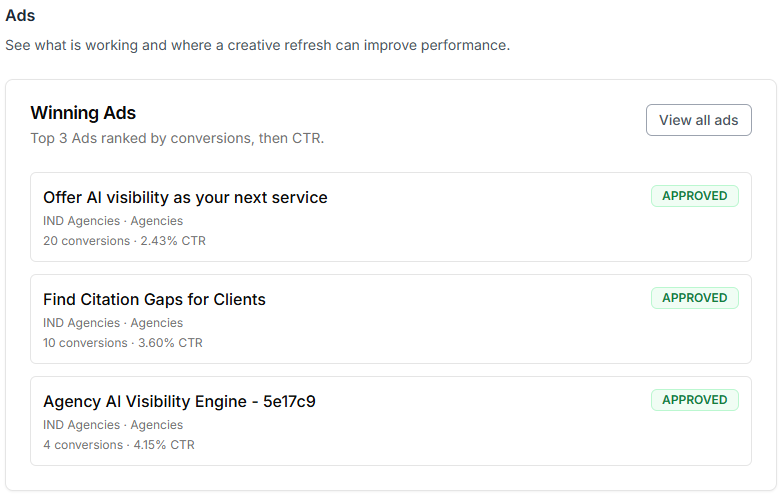
Task: Click 'IND Agencies · Agencies' under Find Citation Gaps
Action: [113, 323]
